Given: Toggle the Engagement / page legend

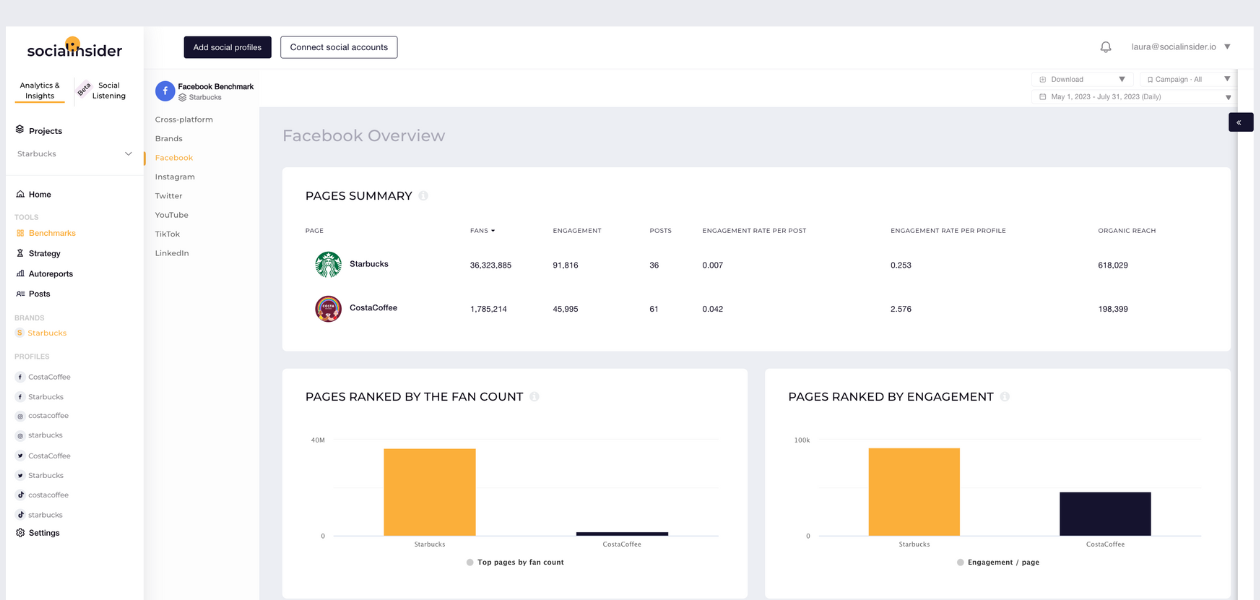Looking at the screenshot, I should [x=998, y=563].
